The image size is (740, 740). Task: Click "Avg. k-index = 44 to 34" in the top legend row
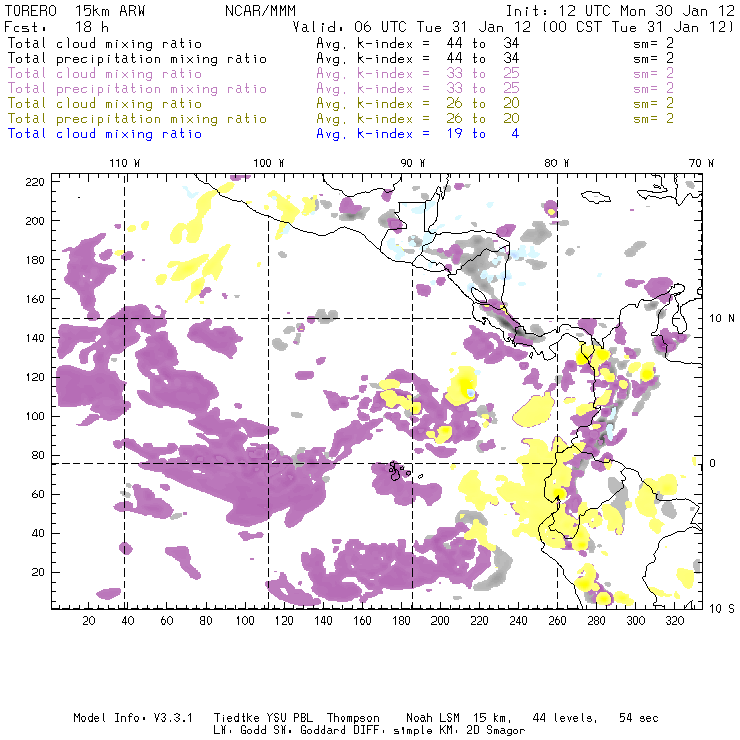tap(418, 44)
